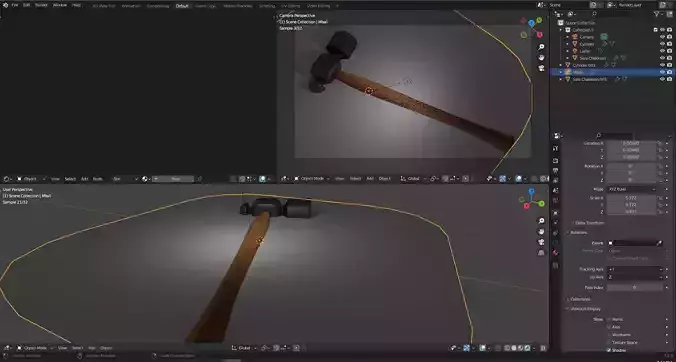Open the Object properties tab
This screenshot has height=362, width=676.
pos(556,213)
